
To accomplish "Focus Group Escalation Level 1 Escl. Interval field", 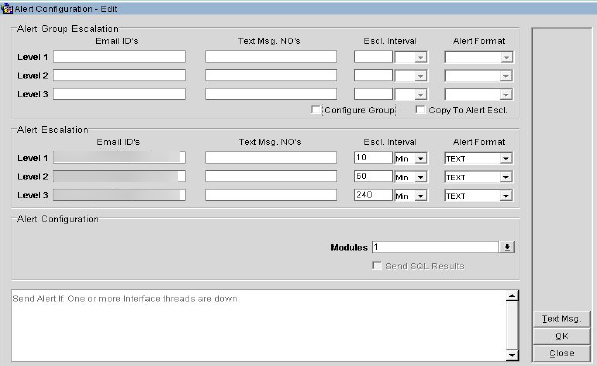I will coord(373,57).
